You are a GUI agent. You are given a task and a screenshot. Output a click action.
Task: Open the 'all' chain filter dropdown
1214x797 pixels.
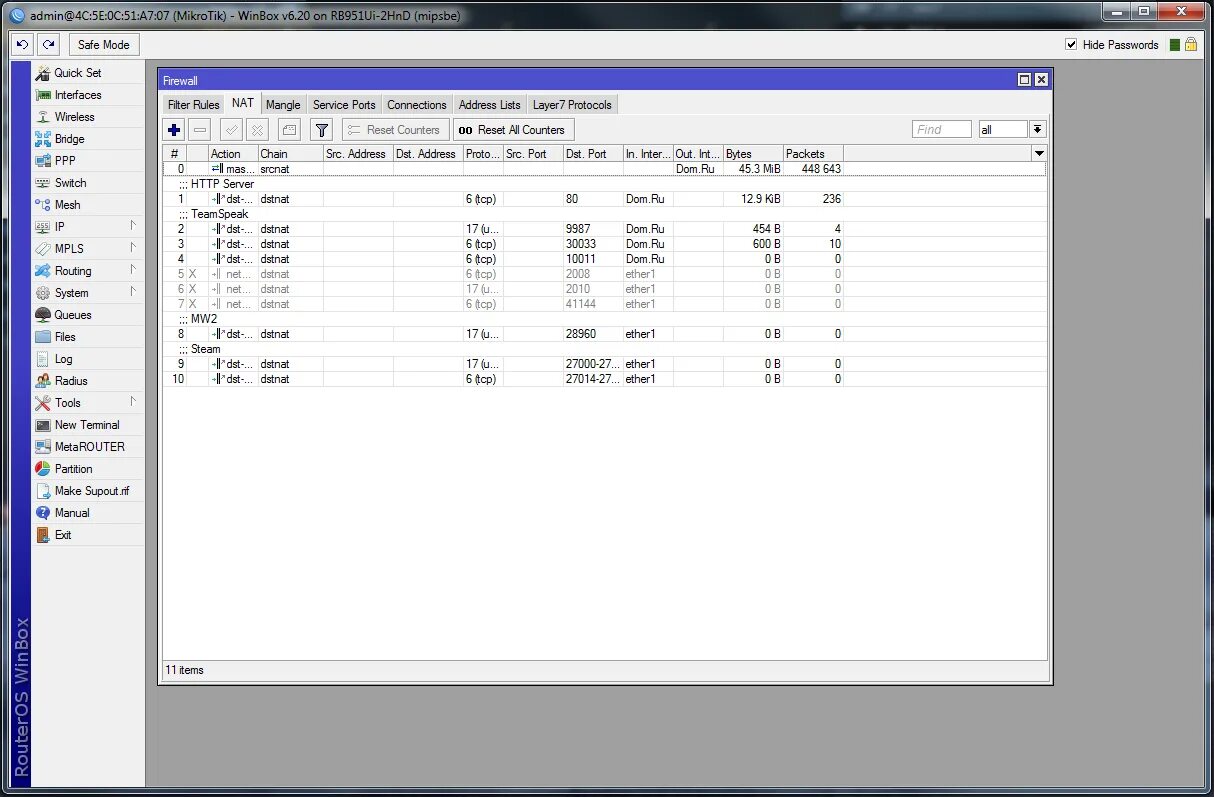[x=1037, y=130]
